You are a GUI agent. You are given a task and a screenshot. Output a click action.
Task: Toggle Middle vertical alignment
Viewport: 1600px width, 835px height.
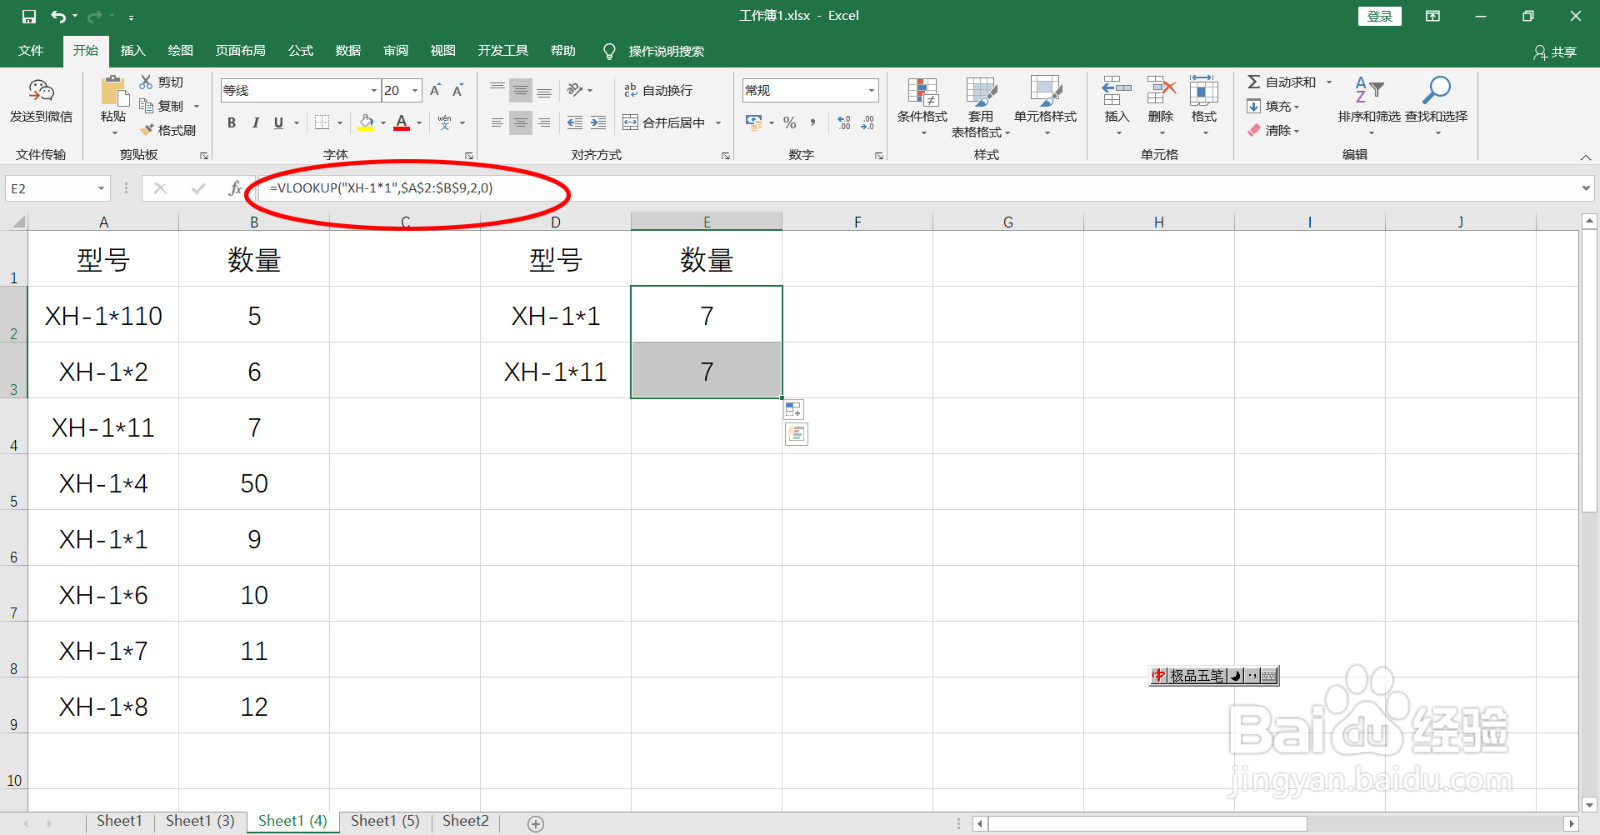point(520,90)
